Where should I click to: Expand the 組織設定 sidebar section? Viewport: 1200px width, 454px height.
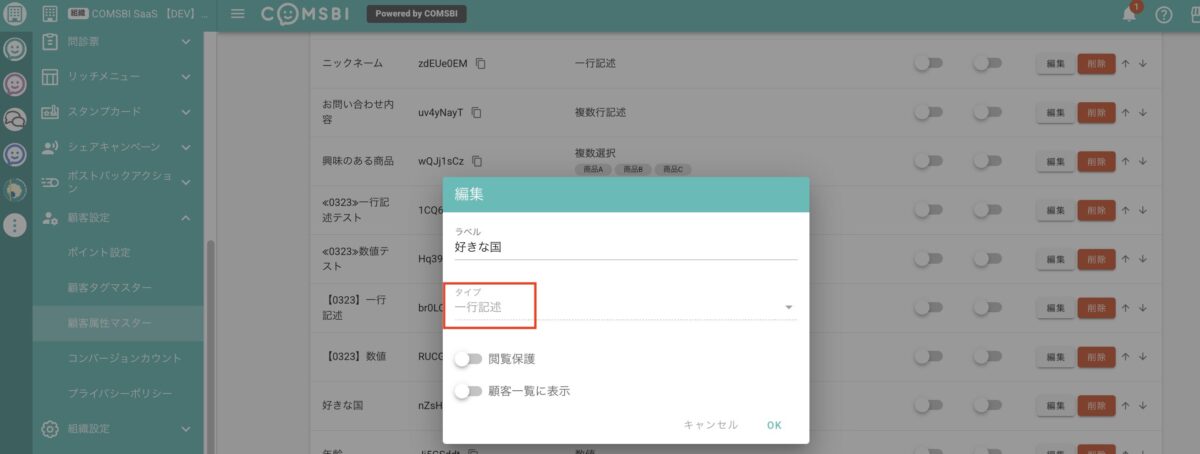[x=186, y=429]
